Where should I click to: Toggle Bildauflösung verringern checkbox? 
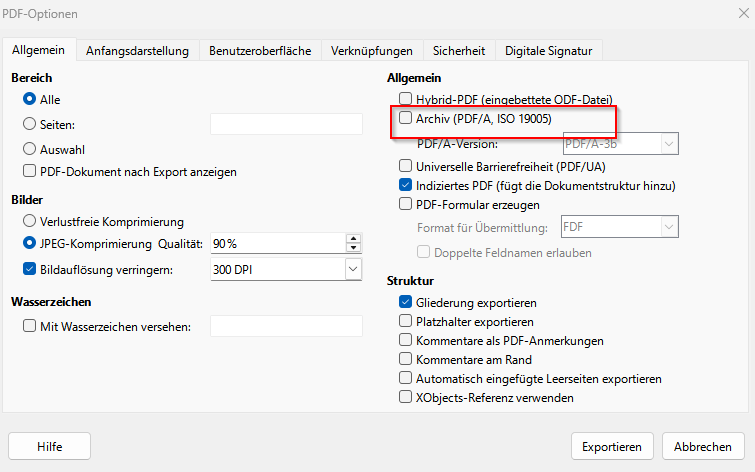(29, 268)
